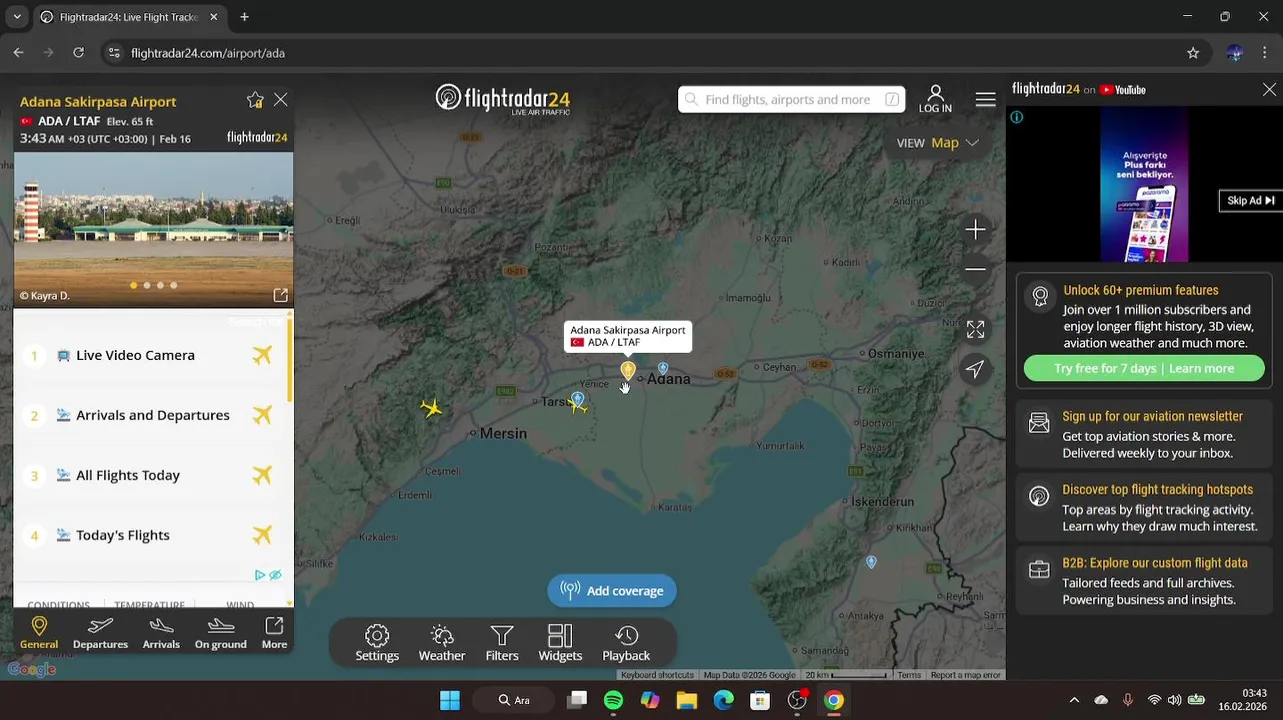Open Today's Flights ad item

[153, 535]
